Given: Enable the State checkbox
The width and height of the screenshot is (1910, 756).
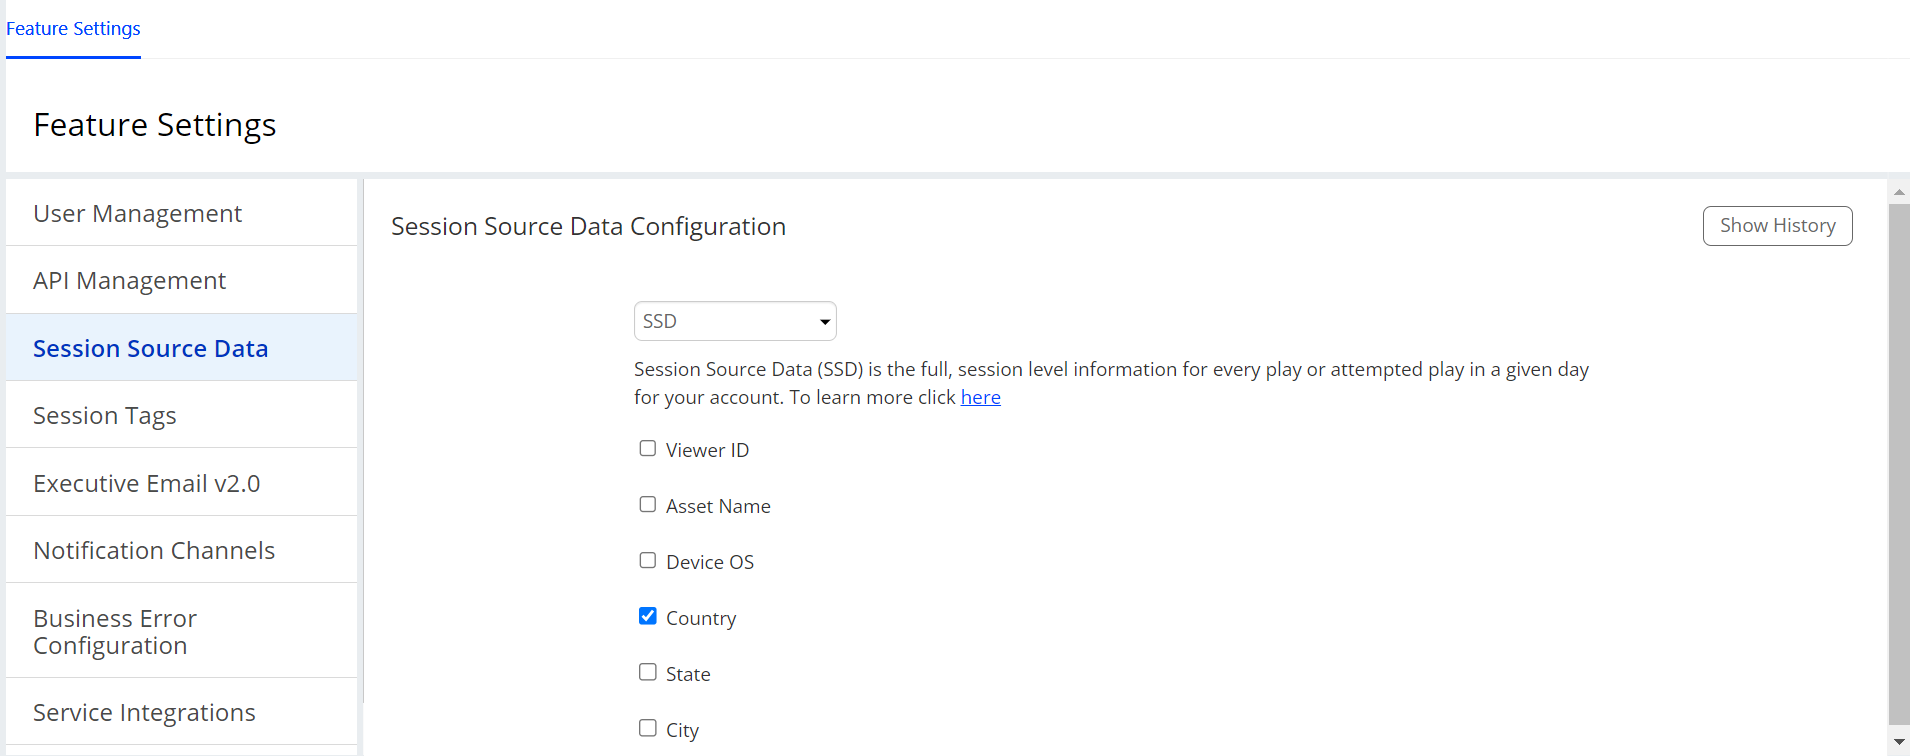Looking at the screenshot, I should (648, 673).
